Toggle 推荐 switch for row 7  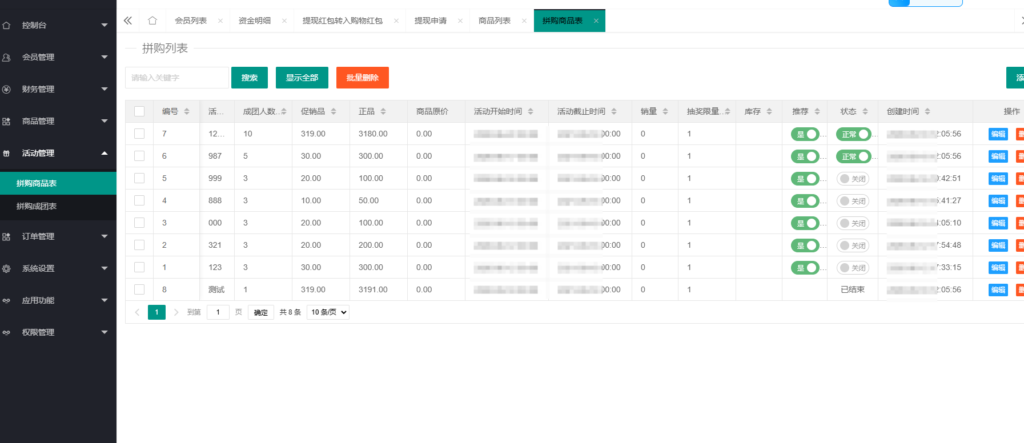click(x=805, y=134)
